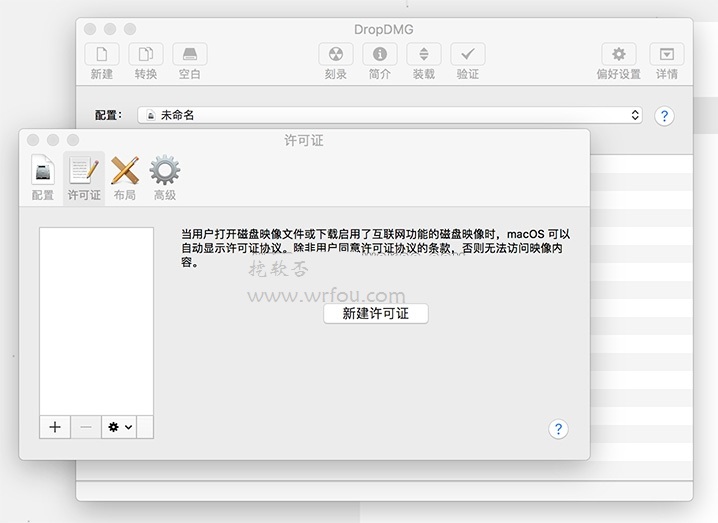The image size is (718, 523).
Task: Open the 未命名 configuration dropdown
Action: click(390, 115)
